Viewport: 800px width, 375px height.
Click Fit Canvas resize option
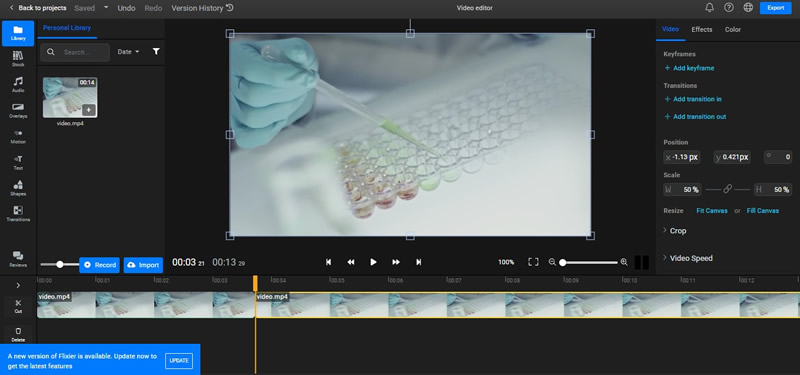(x=712, y=211)
